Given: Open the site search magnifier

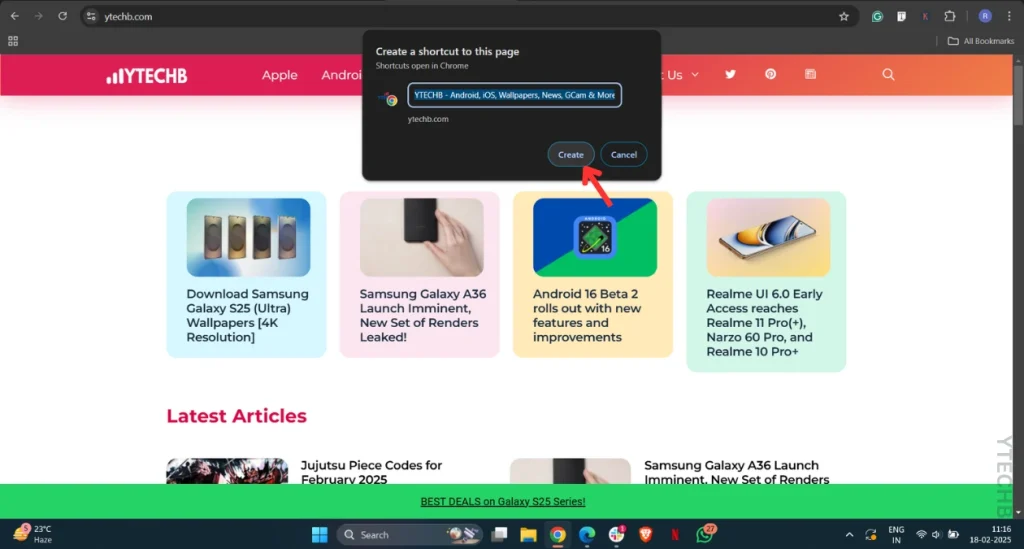Looking at the screenshot, I should coord(888,74).
